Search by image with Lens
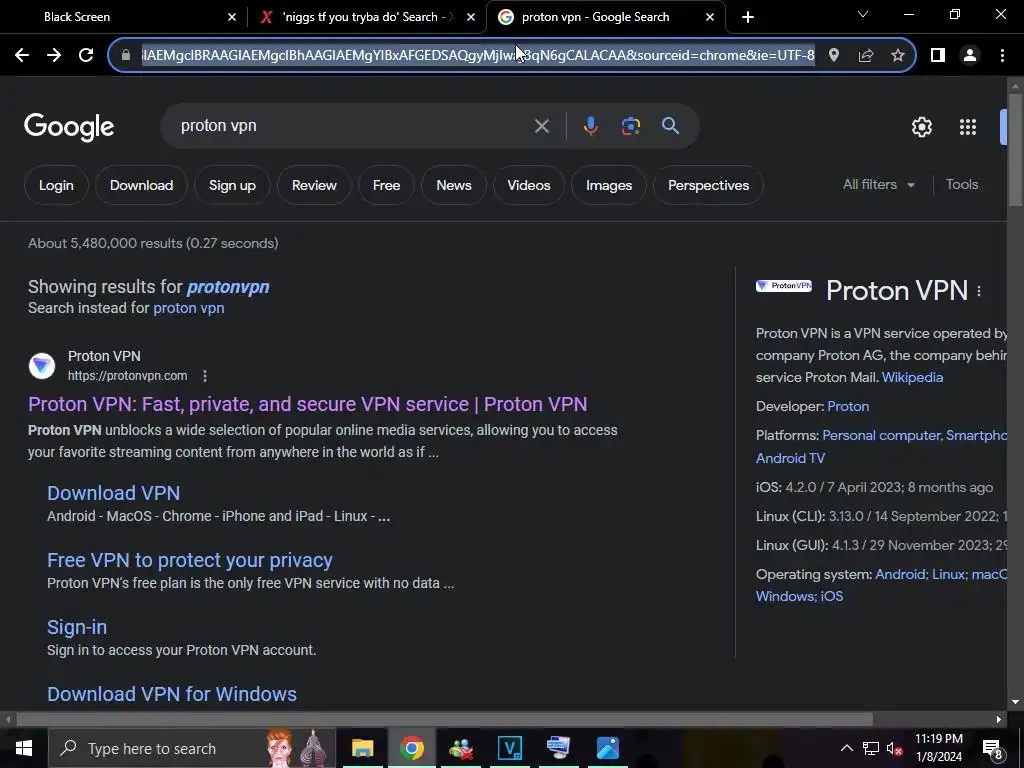This screenshot has width=1024, height=768. coord(631,126)
